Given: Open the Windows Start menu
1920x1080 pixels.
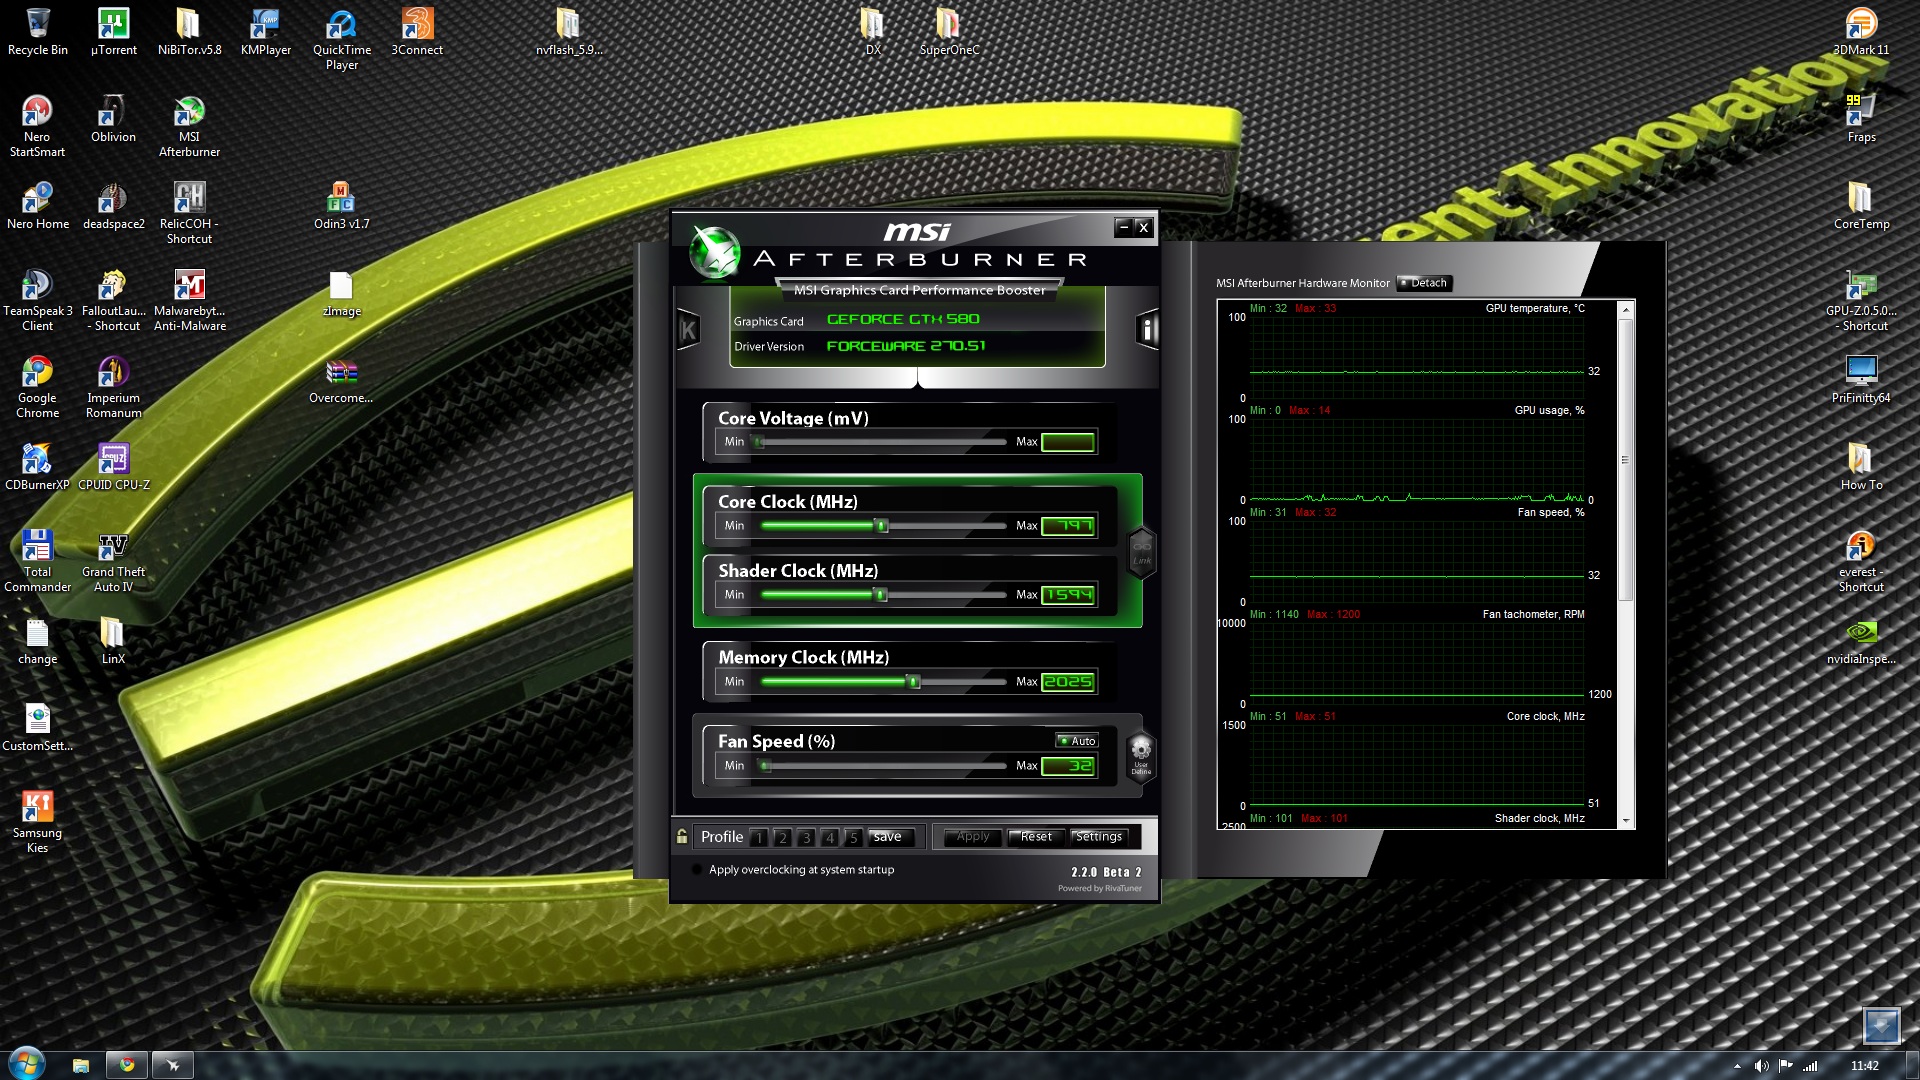Looking at the screenshot, I should [26, 1064].
